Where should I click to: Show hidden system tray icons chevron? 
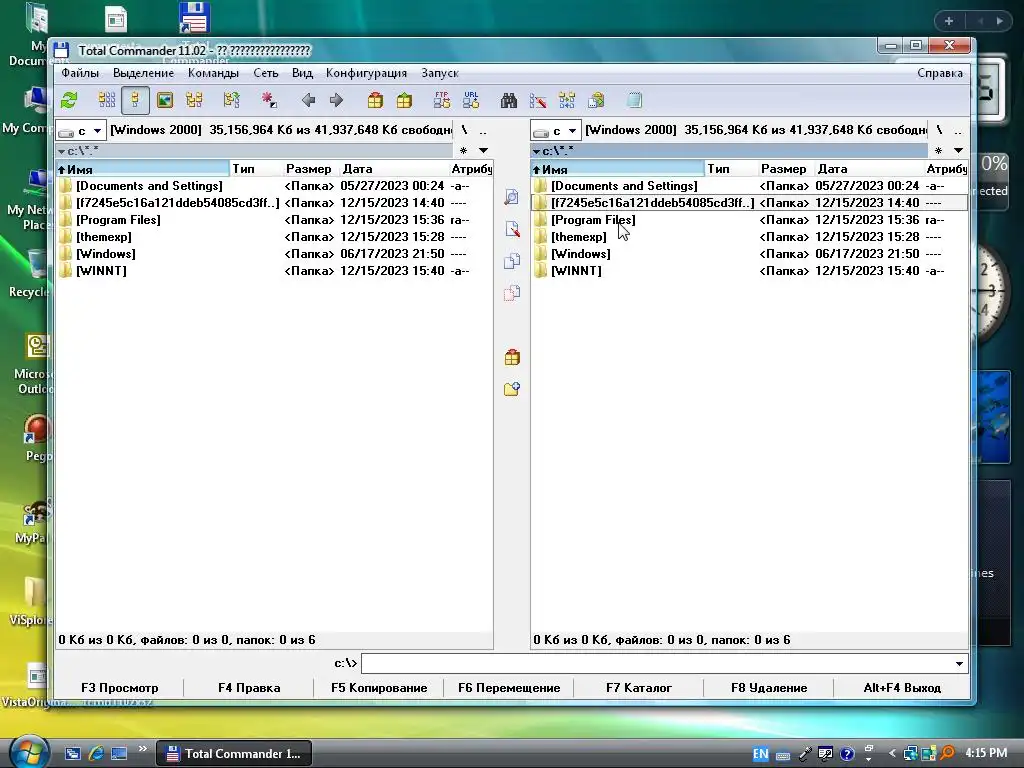coord(891,754)
